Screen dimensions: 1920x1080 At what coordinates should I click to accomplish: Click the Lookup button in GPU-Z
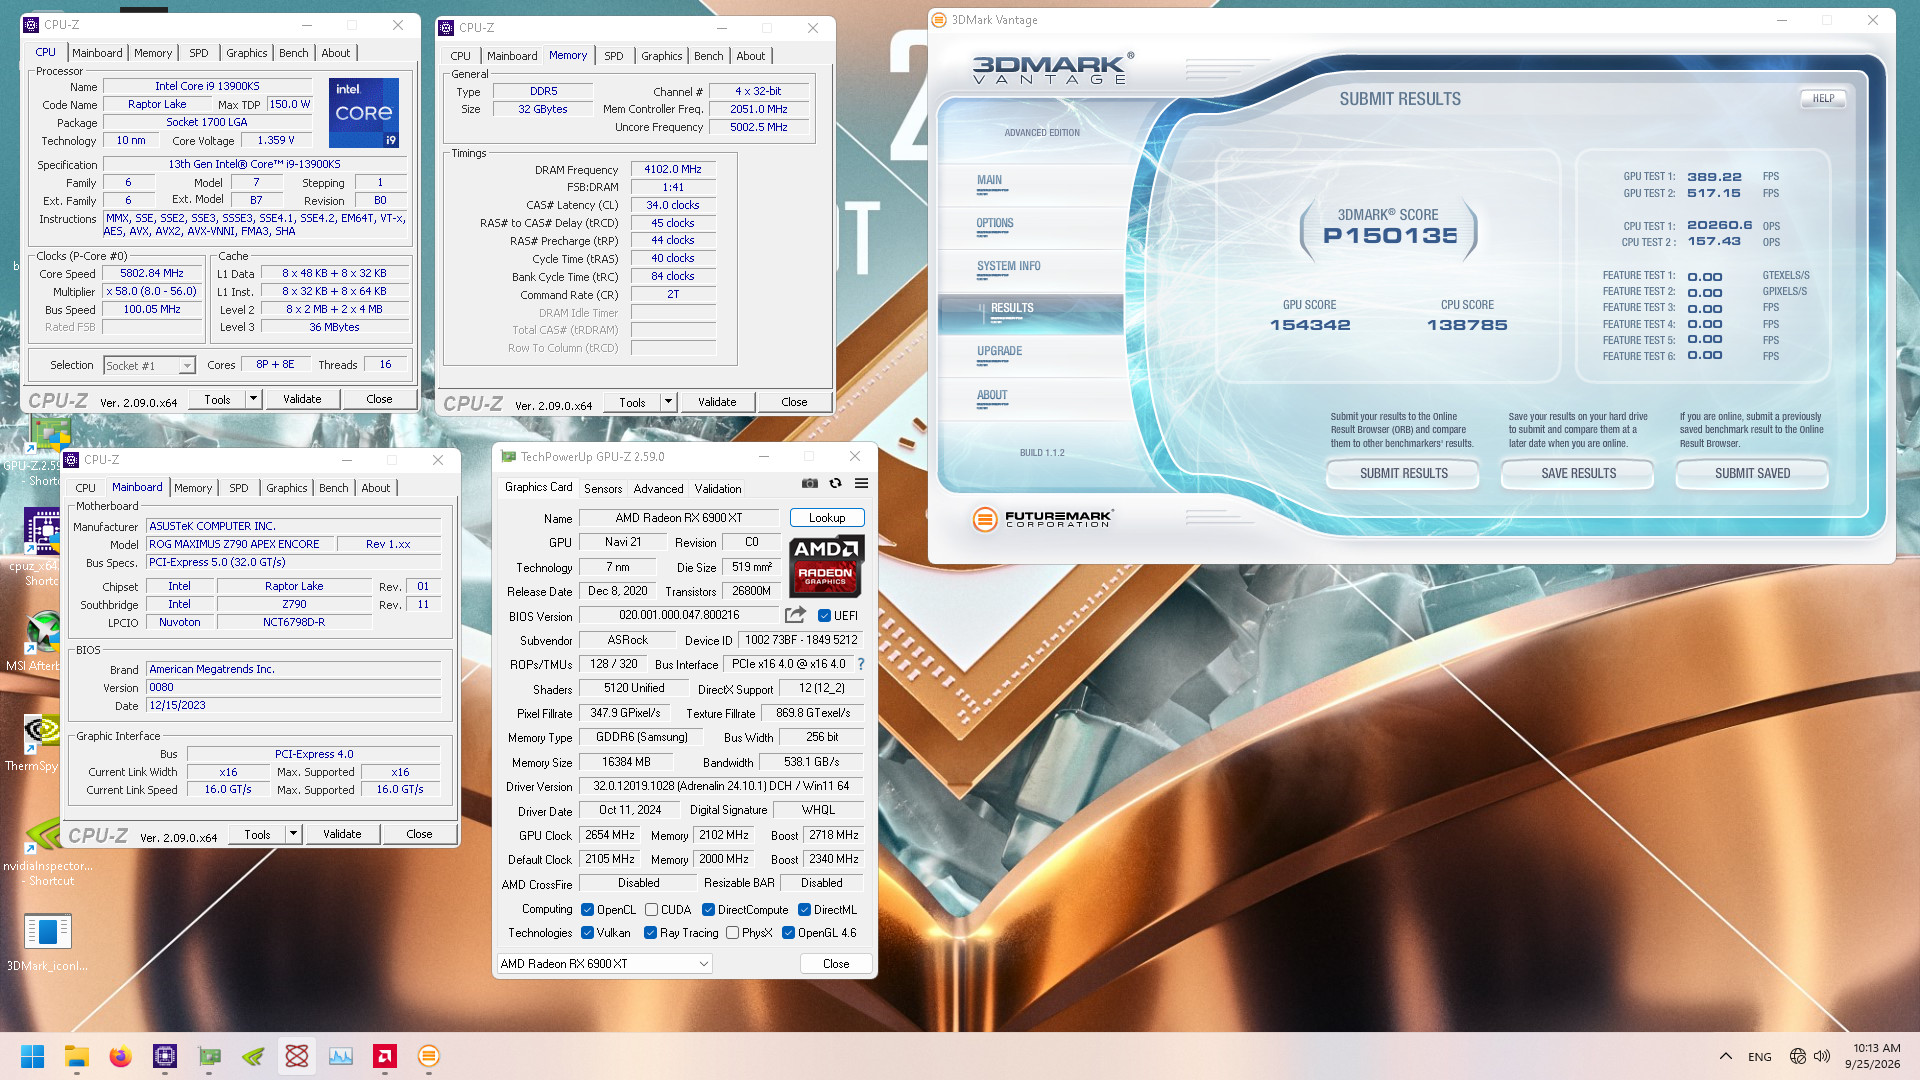(827, 518)
